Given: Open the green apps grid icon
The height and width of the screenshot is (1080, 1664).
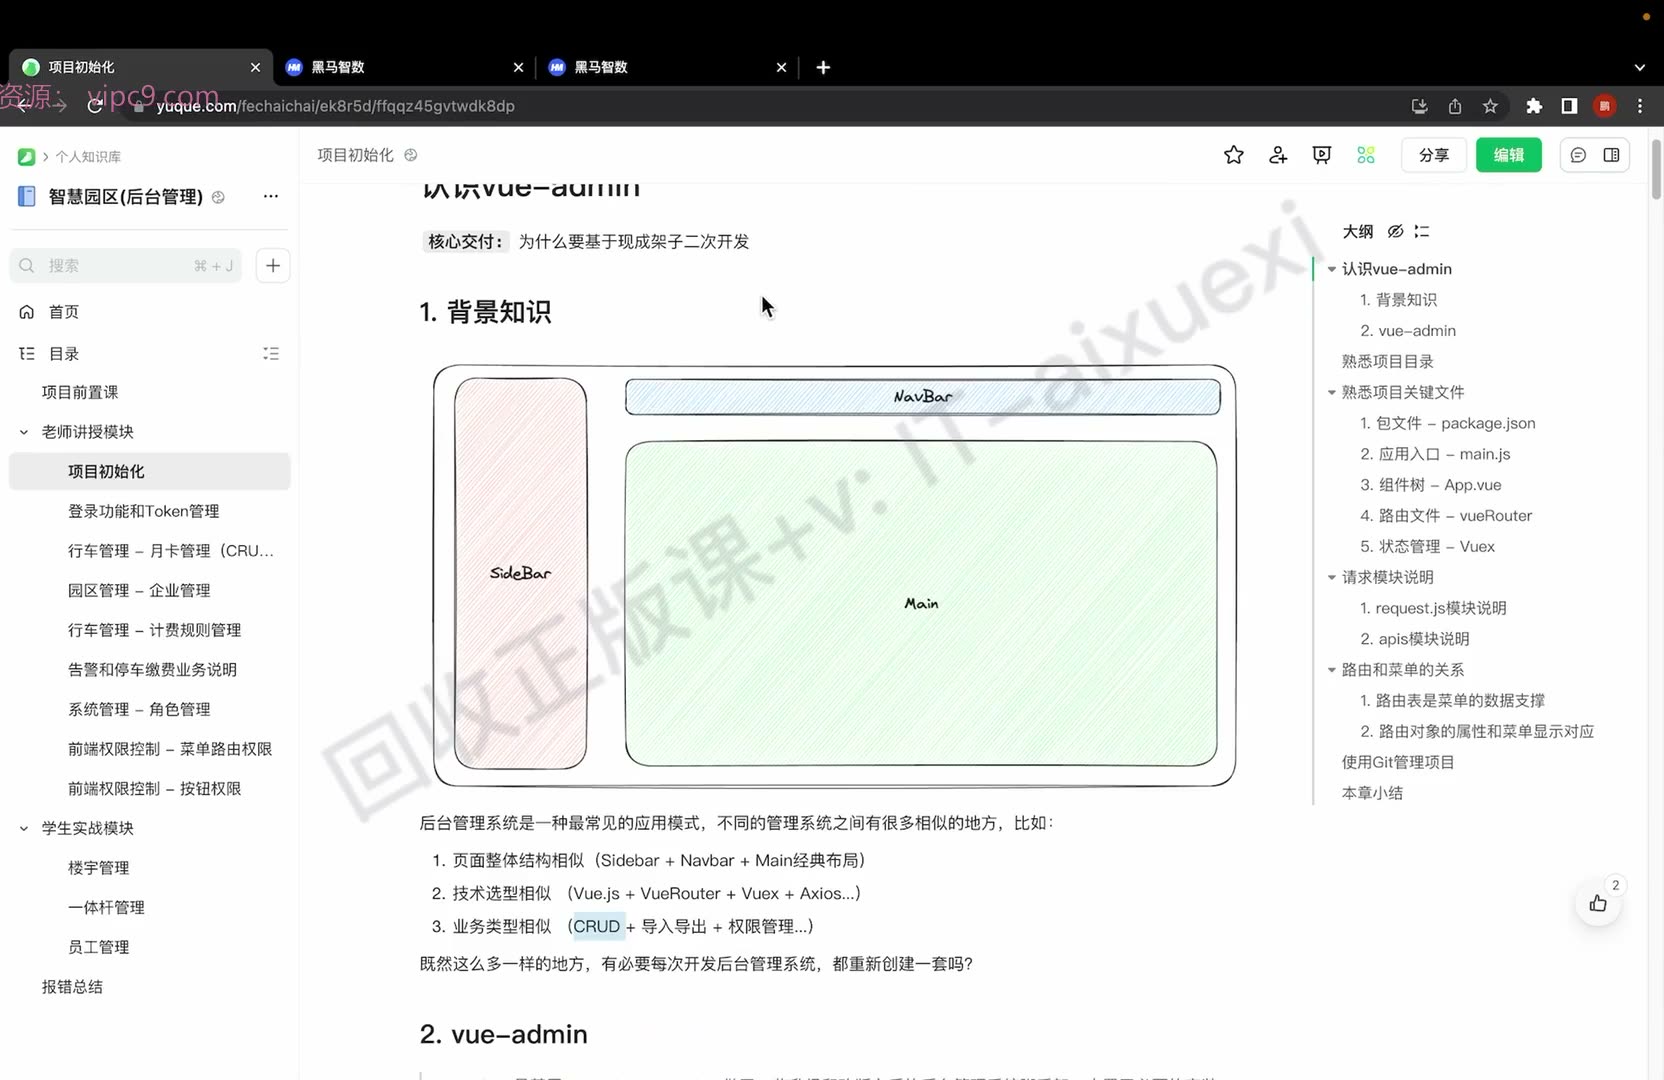Looking at the screenshot, I should [x=1366, y=155].
